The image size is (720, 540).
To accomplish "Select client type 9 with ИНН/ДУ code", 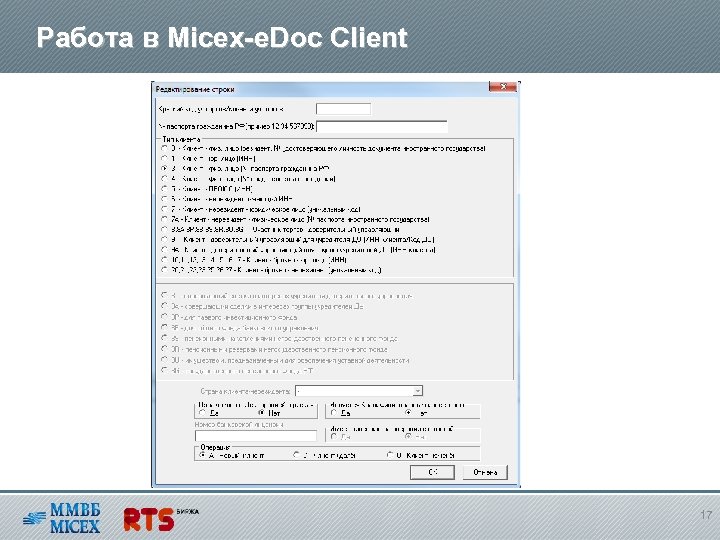I will [x=164, y=240].
